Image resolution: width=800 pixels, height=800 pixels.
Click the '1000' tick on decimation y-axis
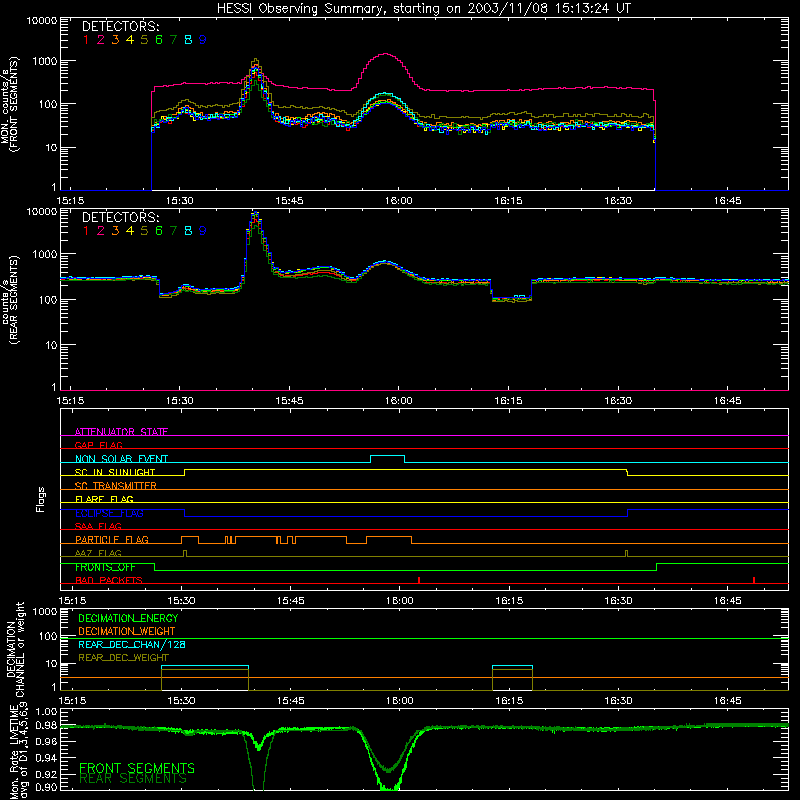45,611
